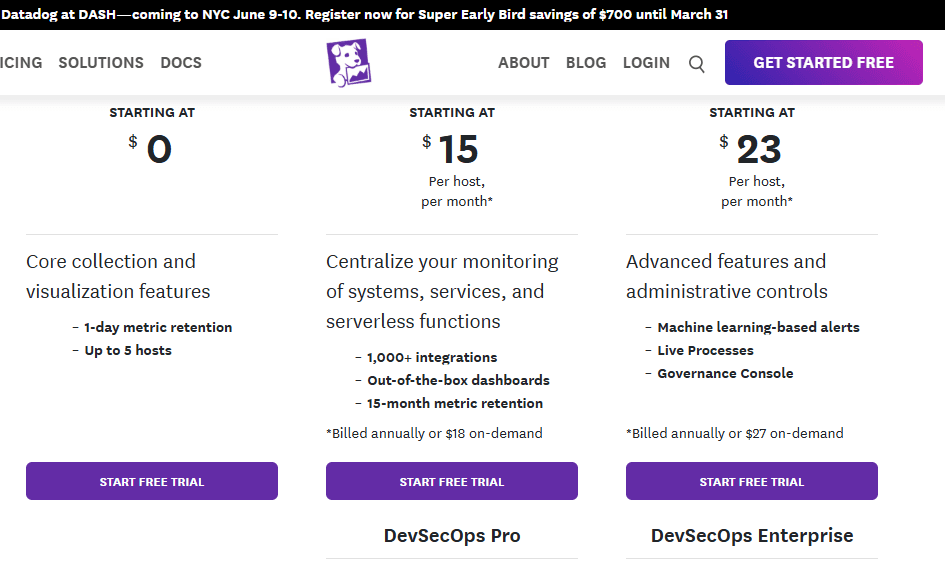The image size is (945, 562).
Task: Open the Solutions menu
Action: point(101,62)
